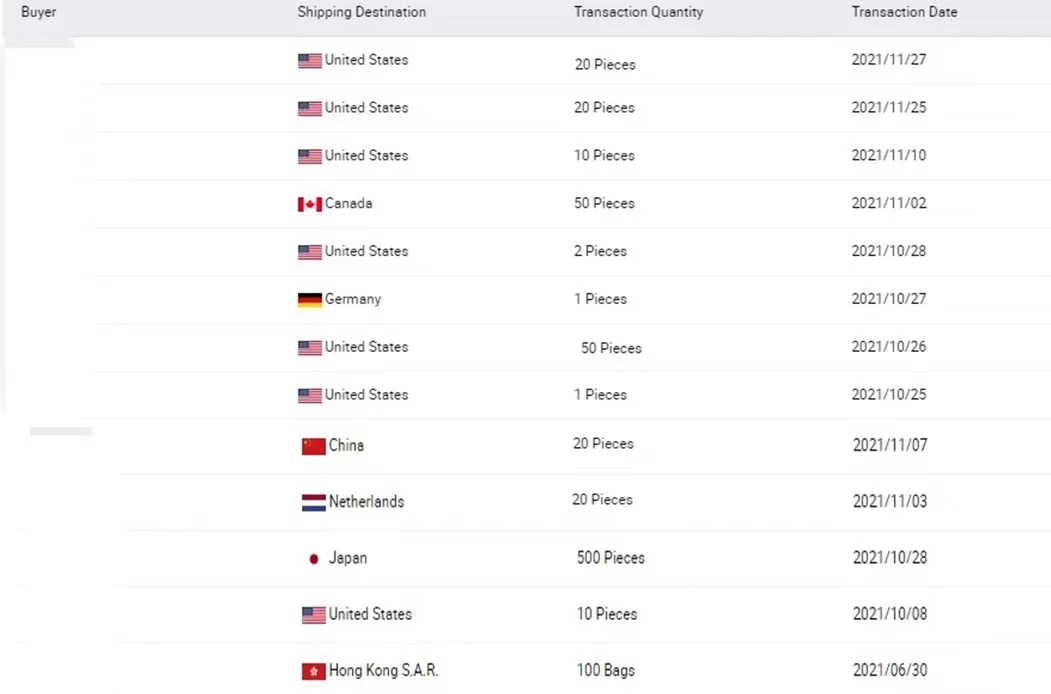Select the 2021/06/30 transaction date
Image resolution: width=1051 pixels, height=694 pixels.
point(890,671)
